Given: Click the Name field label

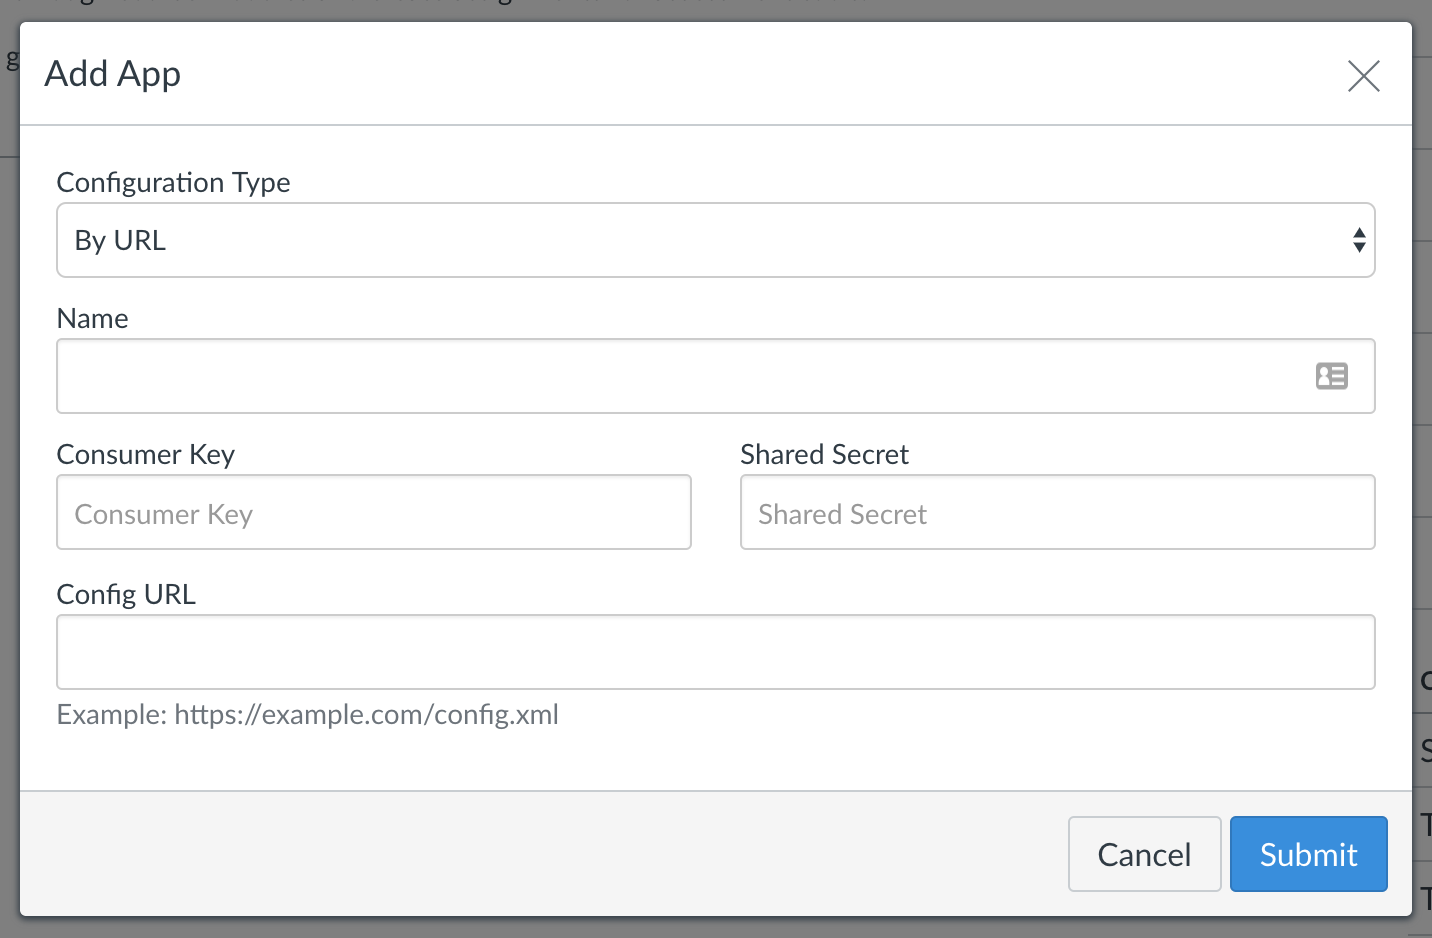Looking at the screenshot, I should [92, 318].
